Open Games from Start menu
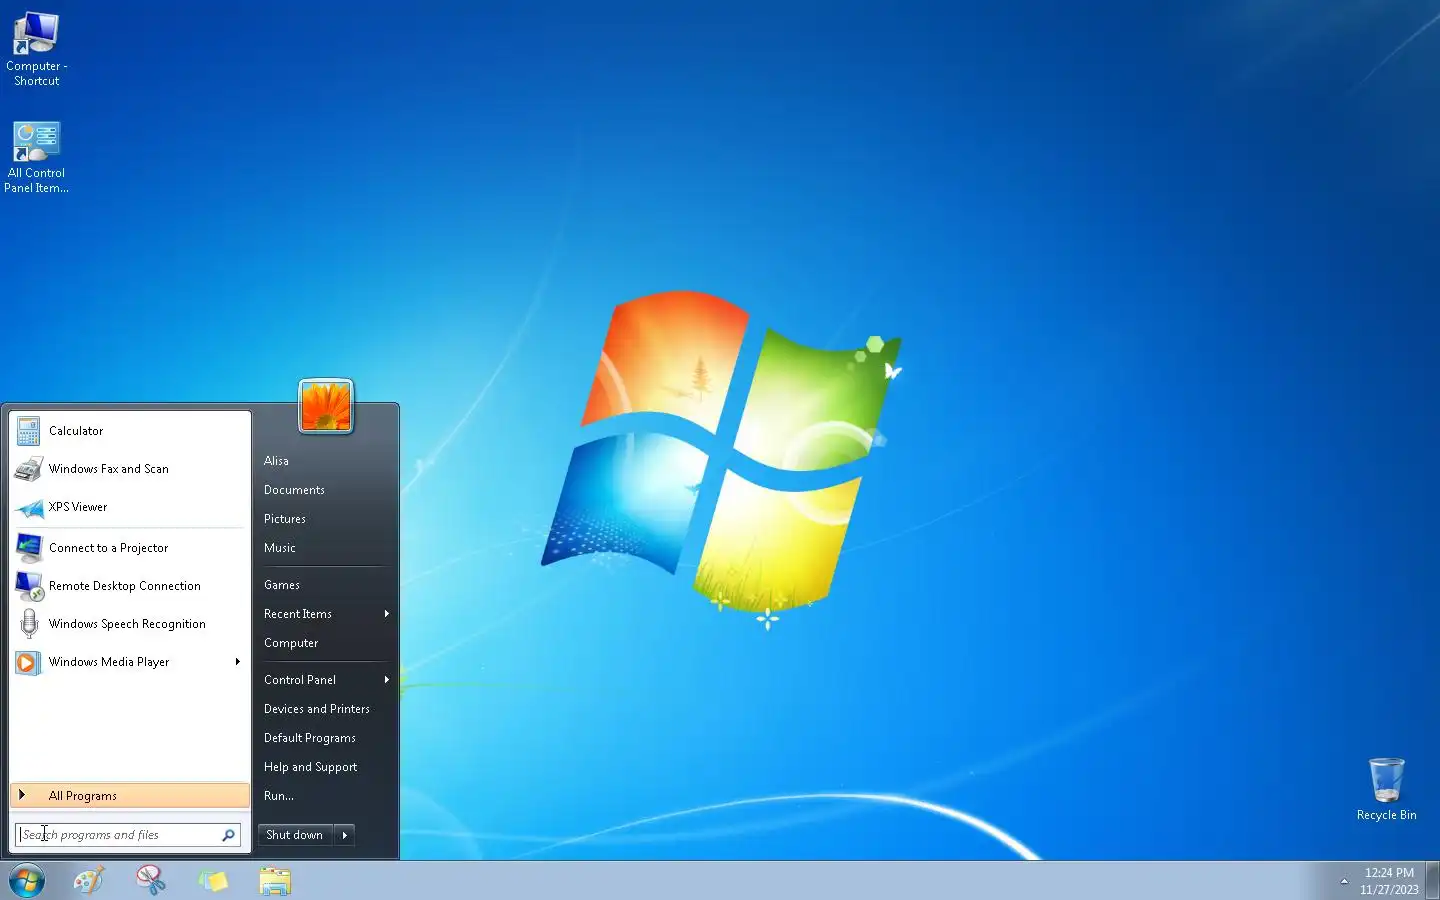 [x=282, y=585]
